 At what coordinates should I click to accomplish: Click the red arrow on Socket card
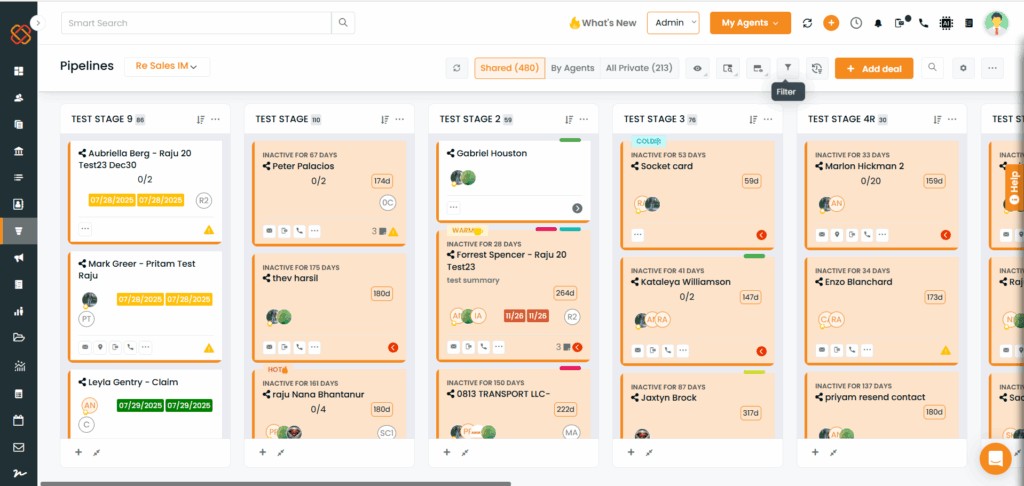click(761, 235)
